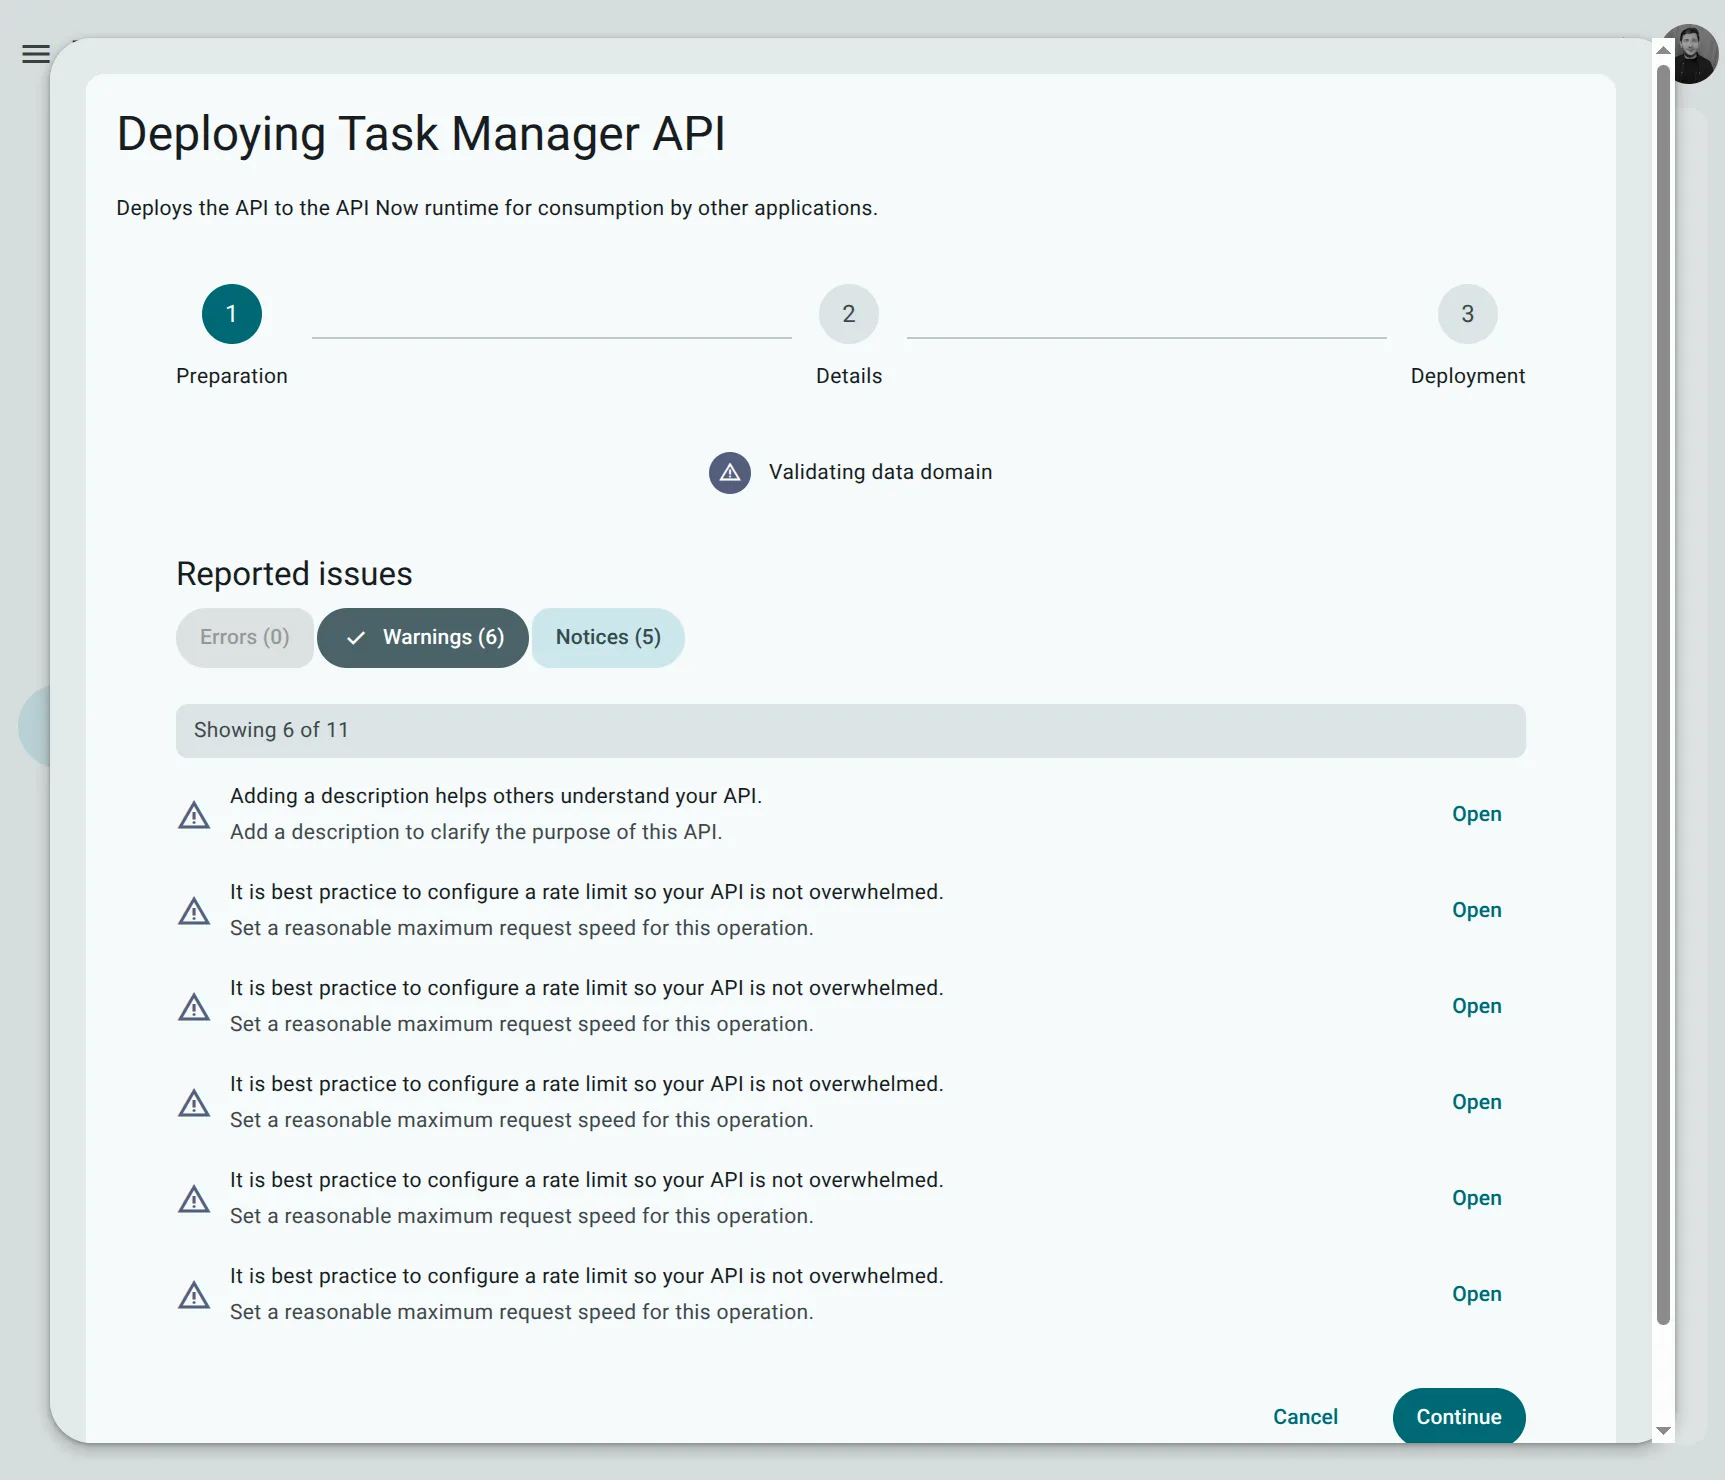This screenshot has height=1480, width=1725.
Task: Click the Deployment step label
Action: click(1468, 376)
